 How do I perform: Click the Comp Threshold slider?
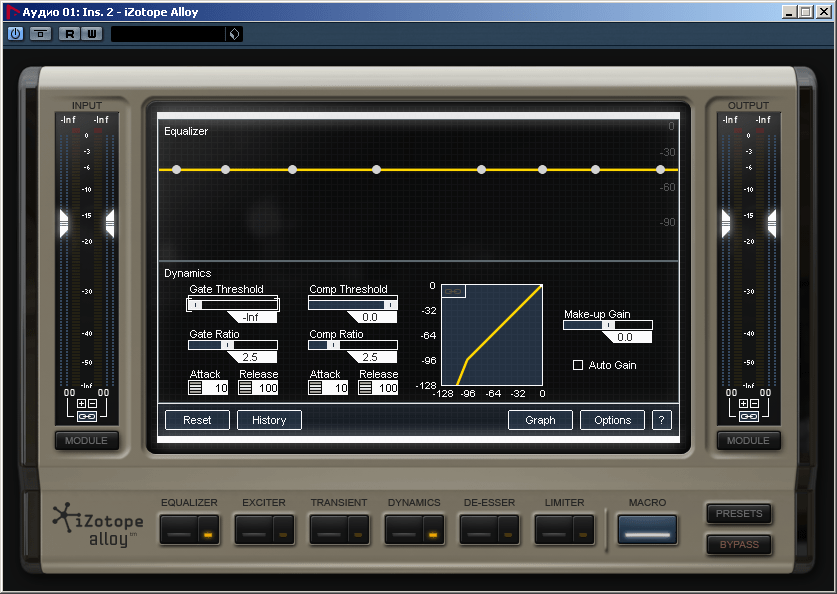(x=352, y=304)
